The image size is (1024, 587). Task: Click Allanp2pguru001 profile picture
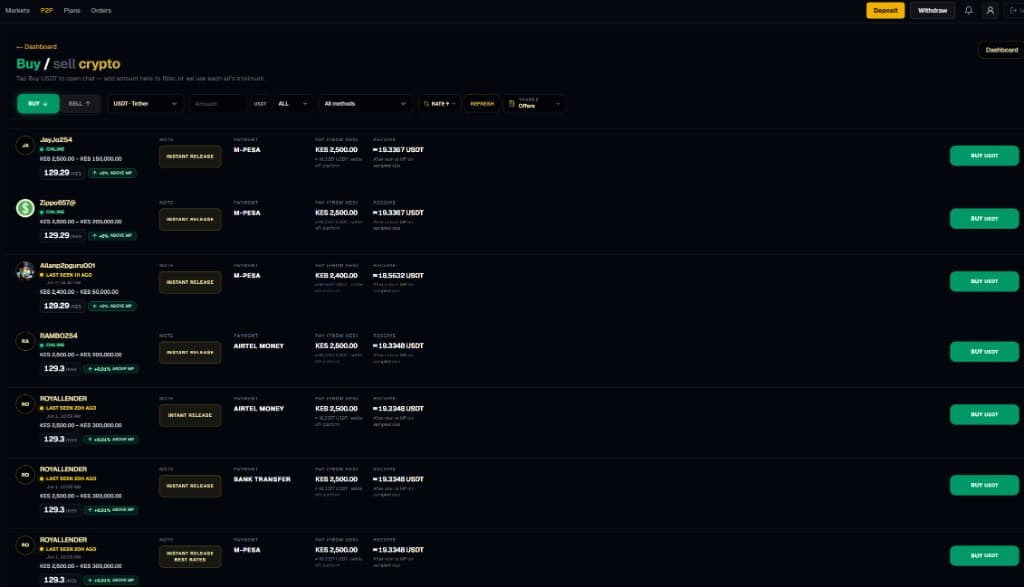point(25,270)
